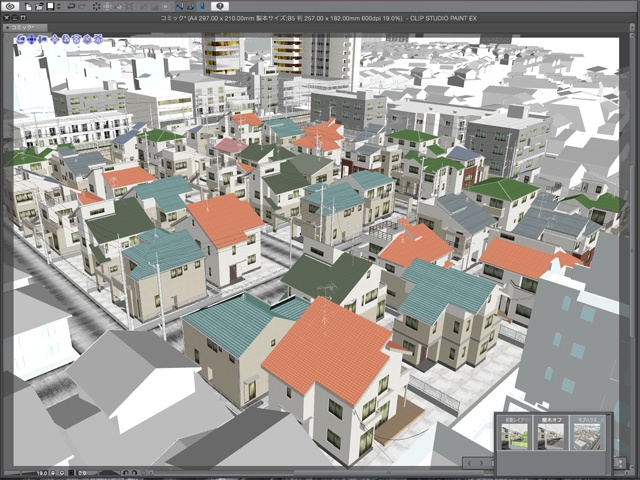Click the last 3D object manipulator icon
The width and height of the screenshot is (640, 480).
[98, 39]
